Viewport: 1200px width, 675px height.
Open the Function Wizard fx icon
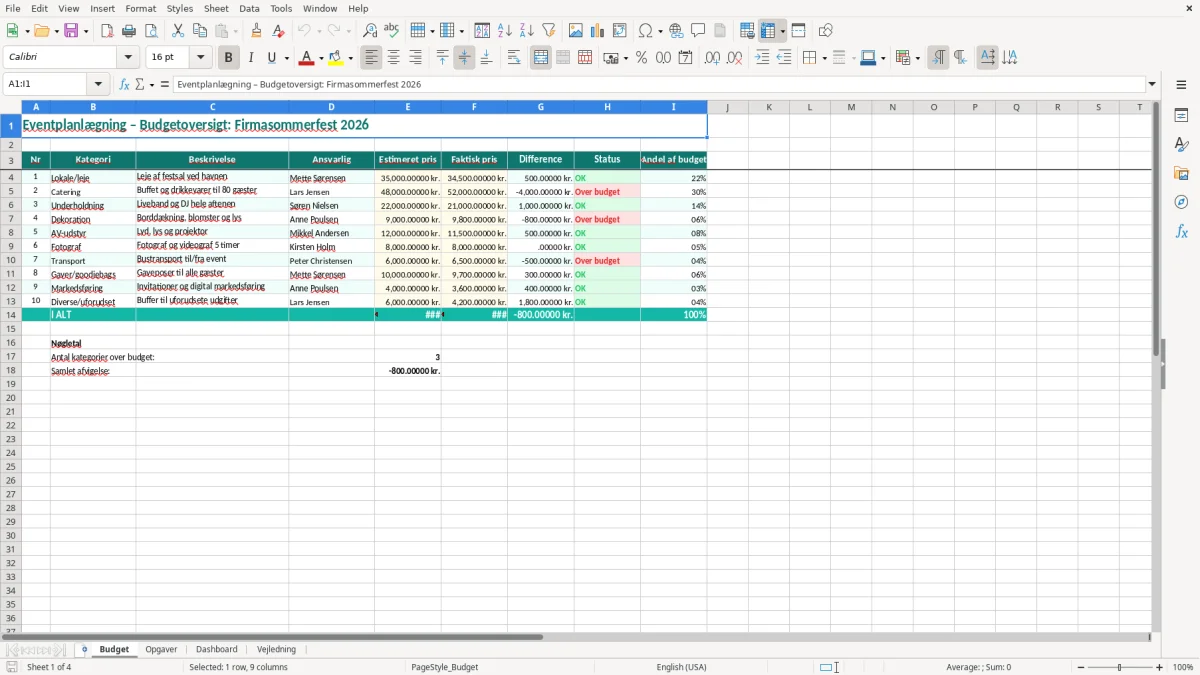(125, 85)
